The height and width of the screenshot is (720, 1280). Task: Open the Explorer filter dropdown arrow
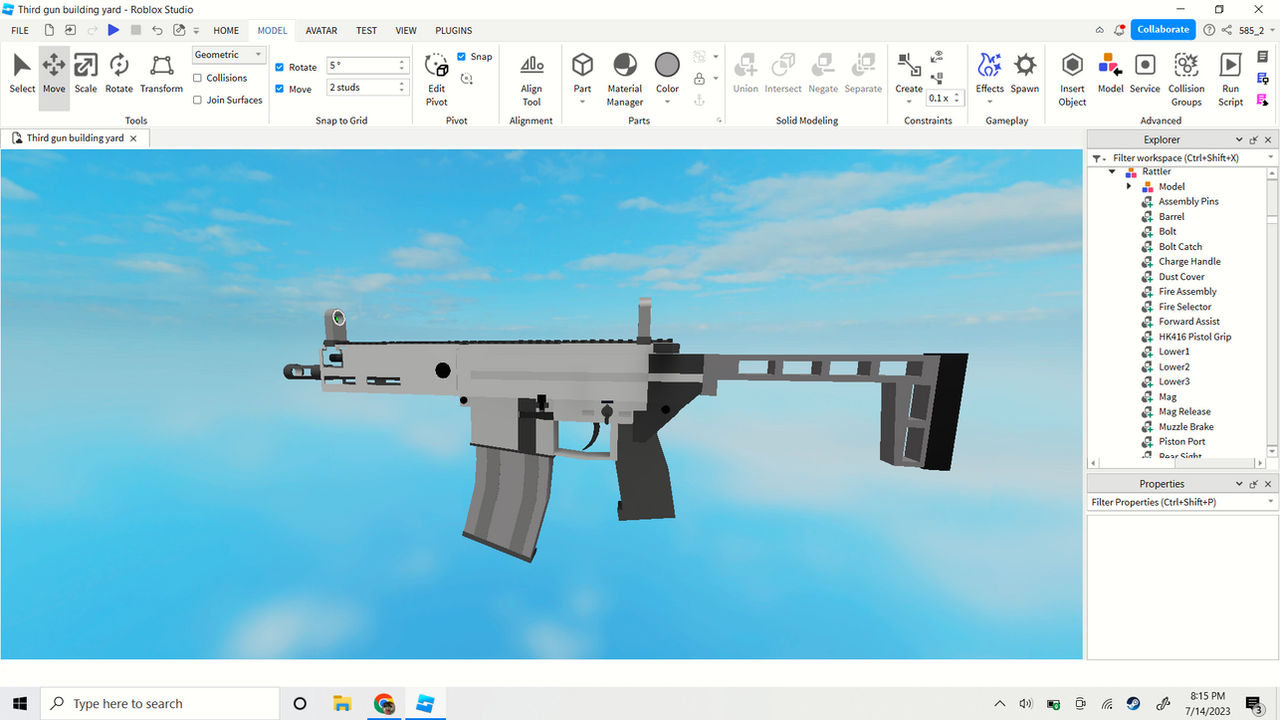coord(1271,158)
